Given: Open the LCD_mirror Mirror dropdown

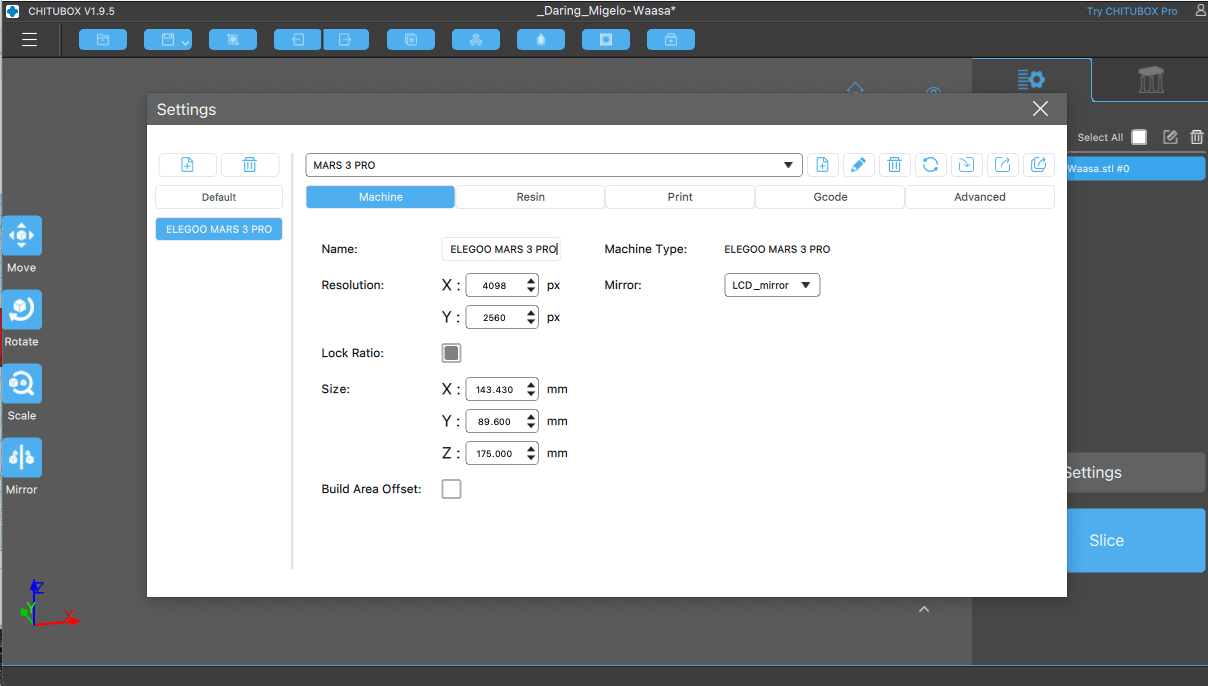Looking at the screenshot, I should [771, 285].
